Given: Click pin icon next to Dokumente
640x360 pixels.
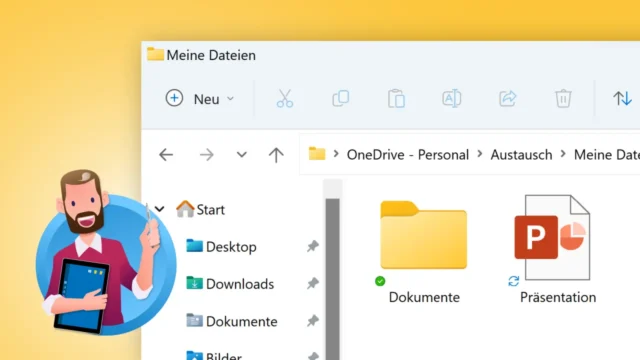Looking at the screenshot, I should pyautogui.click(x=313, y=321).
